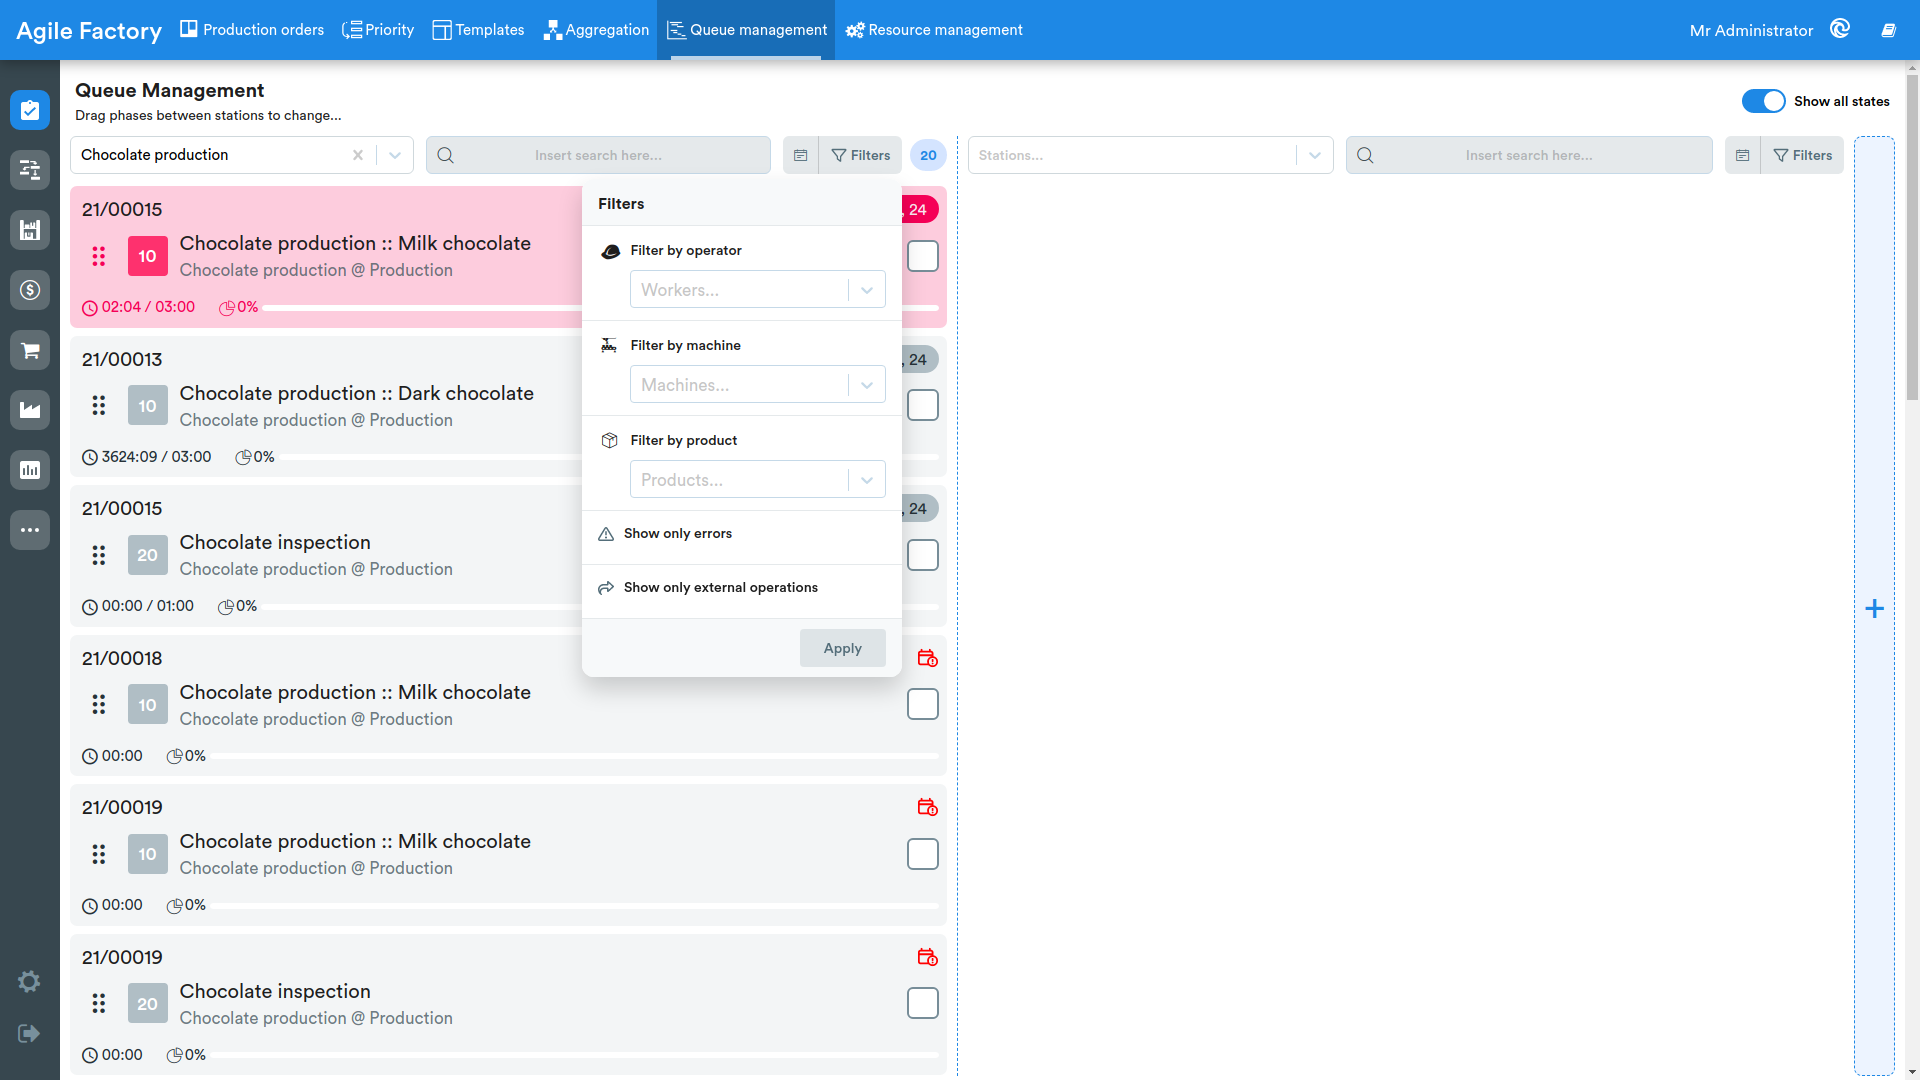Open the Stations dropdown
The image size is (1920, 1080).
[1150, 155]
